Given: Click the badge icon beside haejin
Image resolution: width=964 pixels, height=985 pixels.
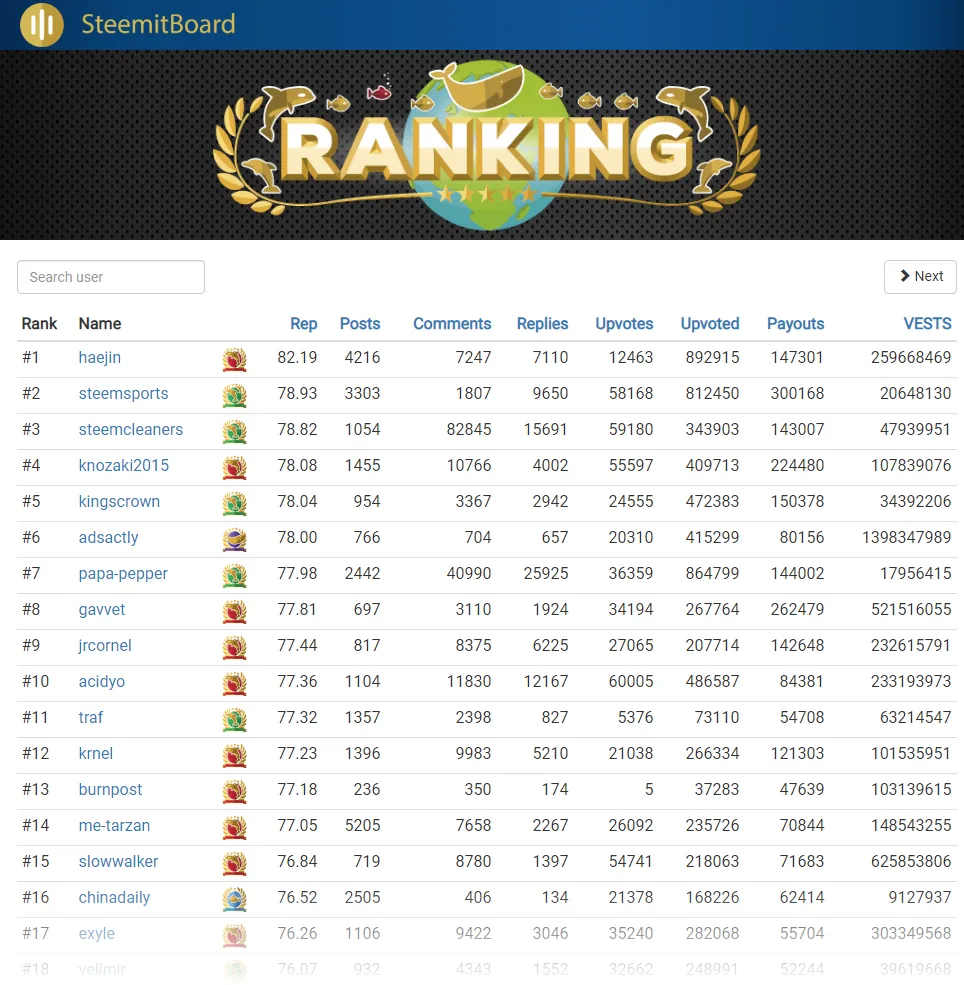Looking at the screenshot, I should click(x=235, y=359).
